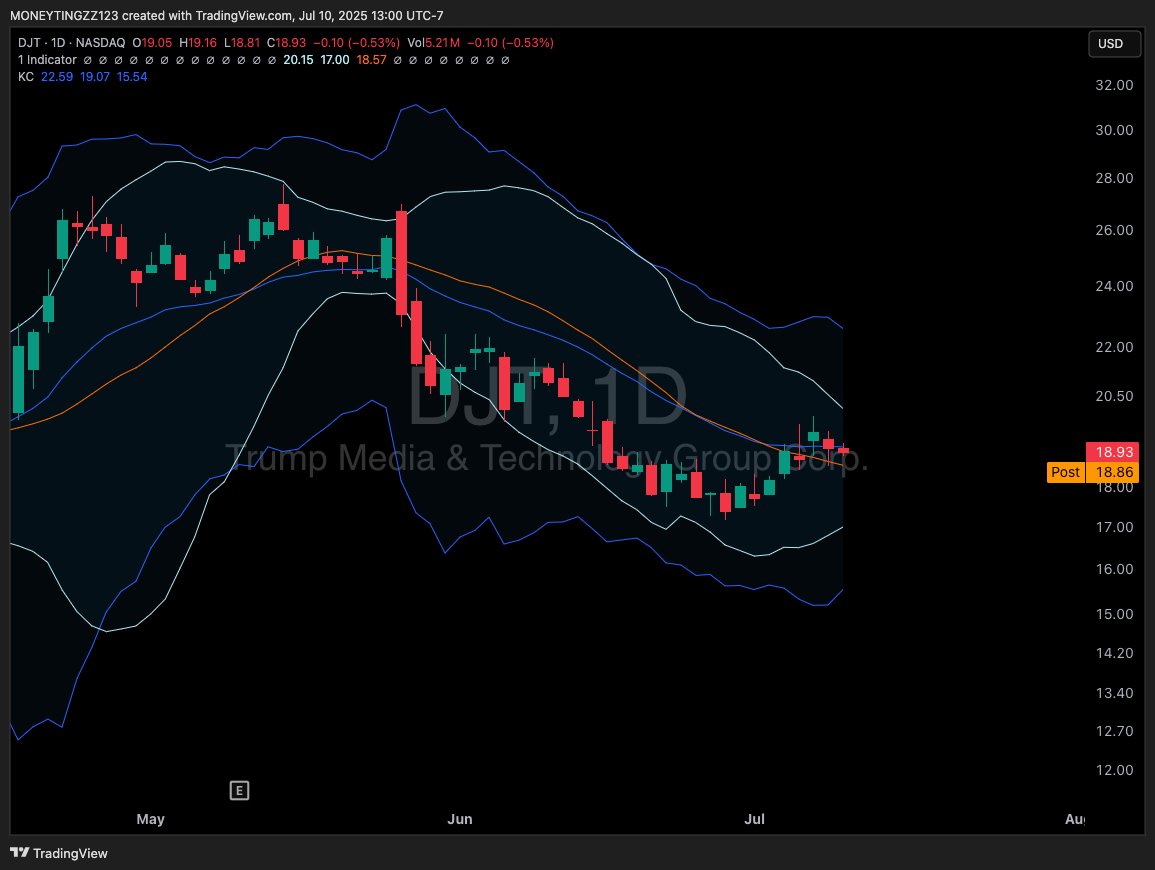The width and height of the screenshot is (1155, 870).
Task: Click the 20.50 price axis label
Action: click(x=1114, y=396)
